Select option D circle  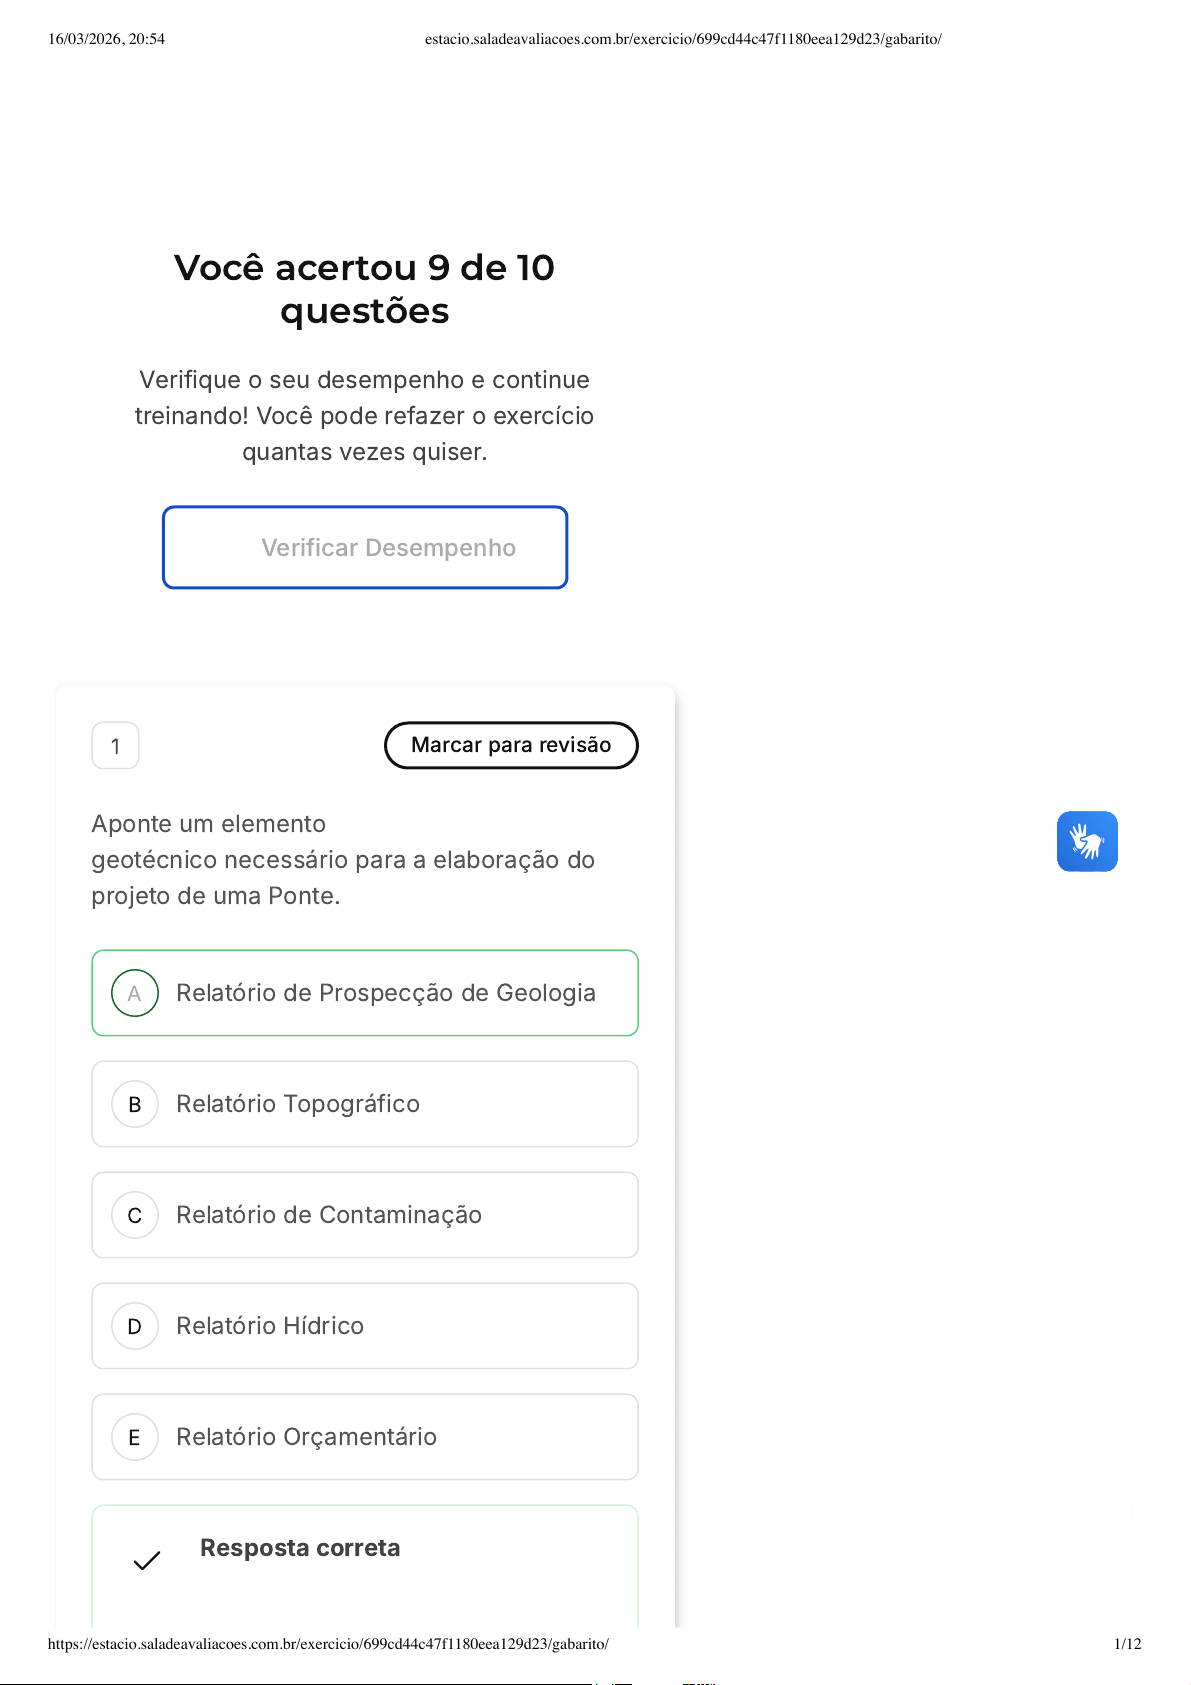135,1326
